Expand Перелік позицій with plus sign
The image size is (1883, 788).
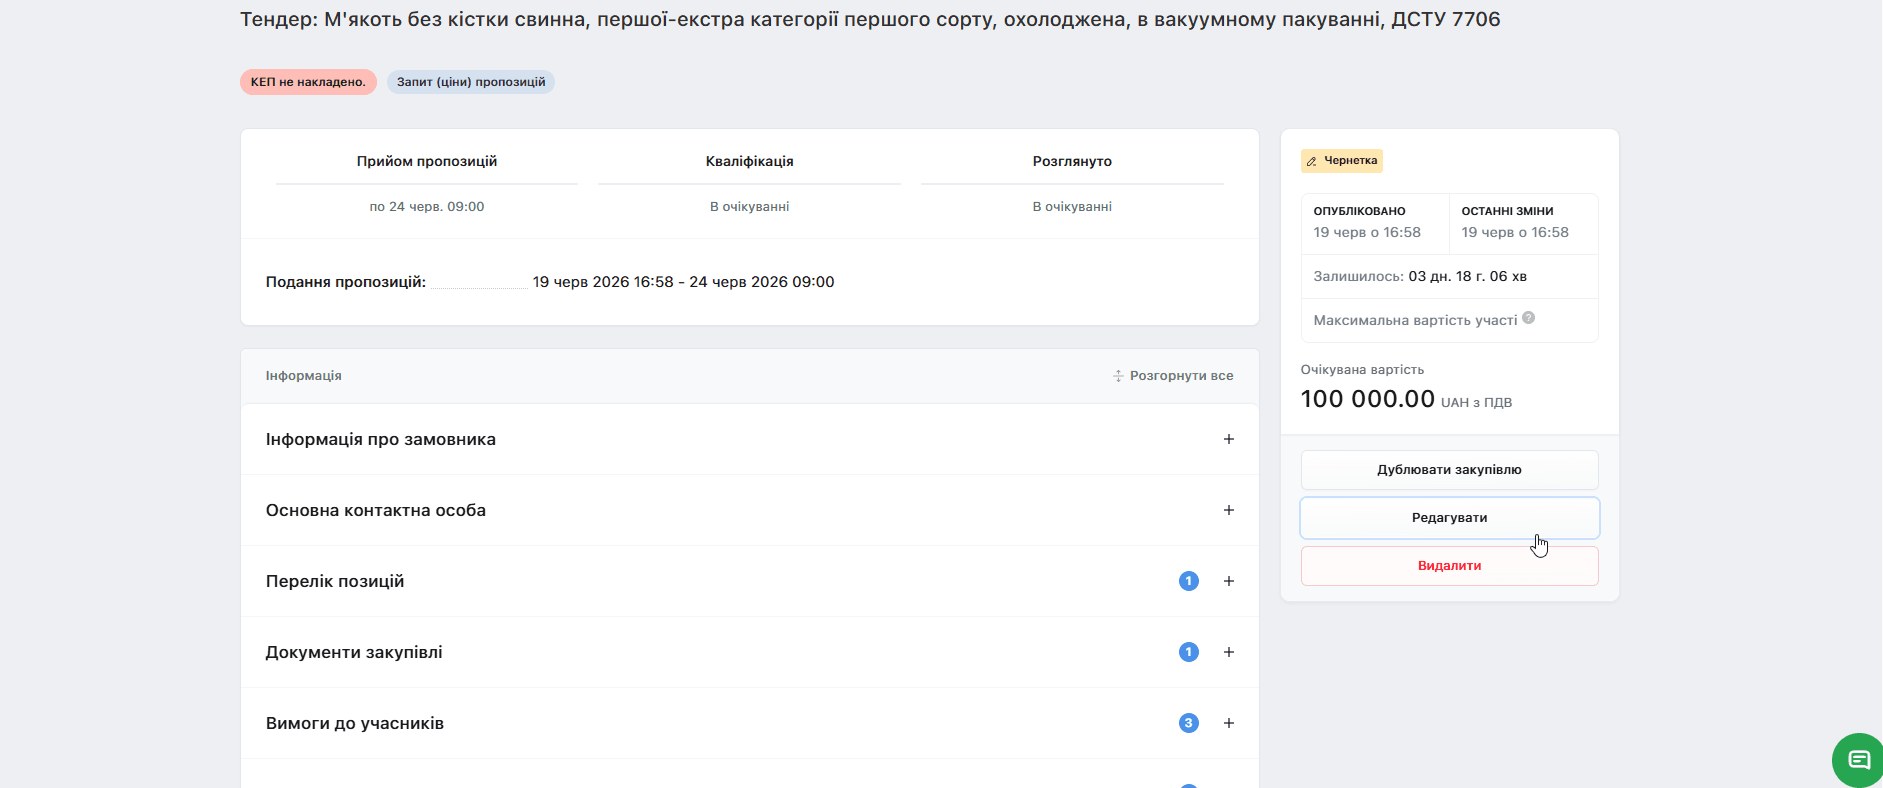[1229, 581]
